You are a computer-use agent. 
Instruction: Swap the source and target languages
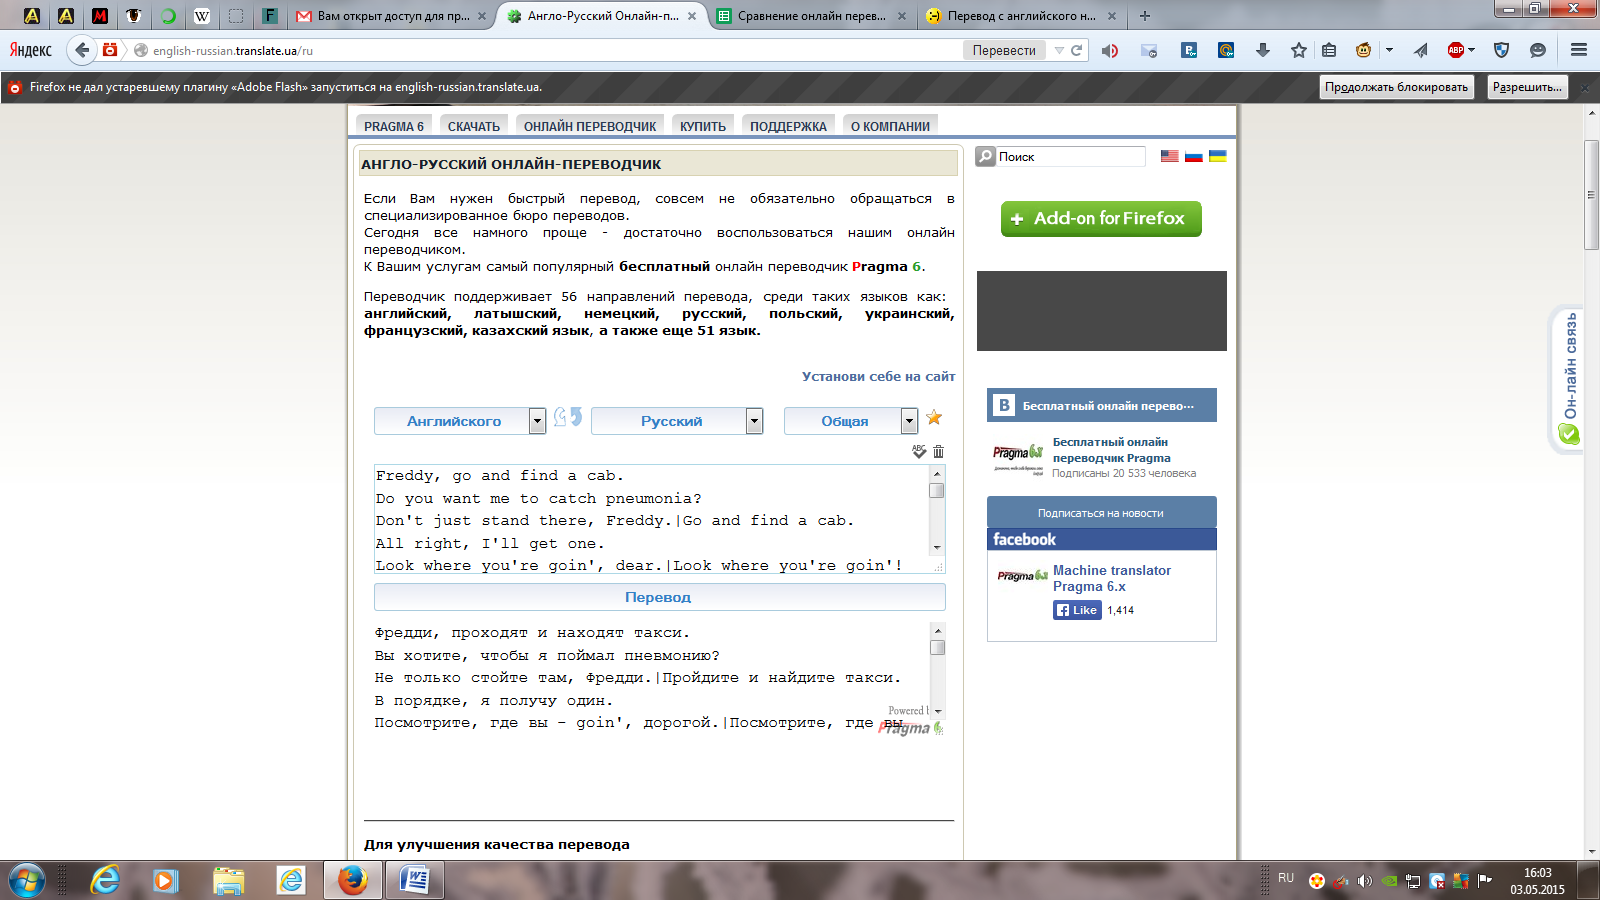click(x=568, y=417)
